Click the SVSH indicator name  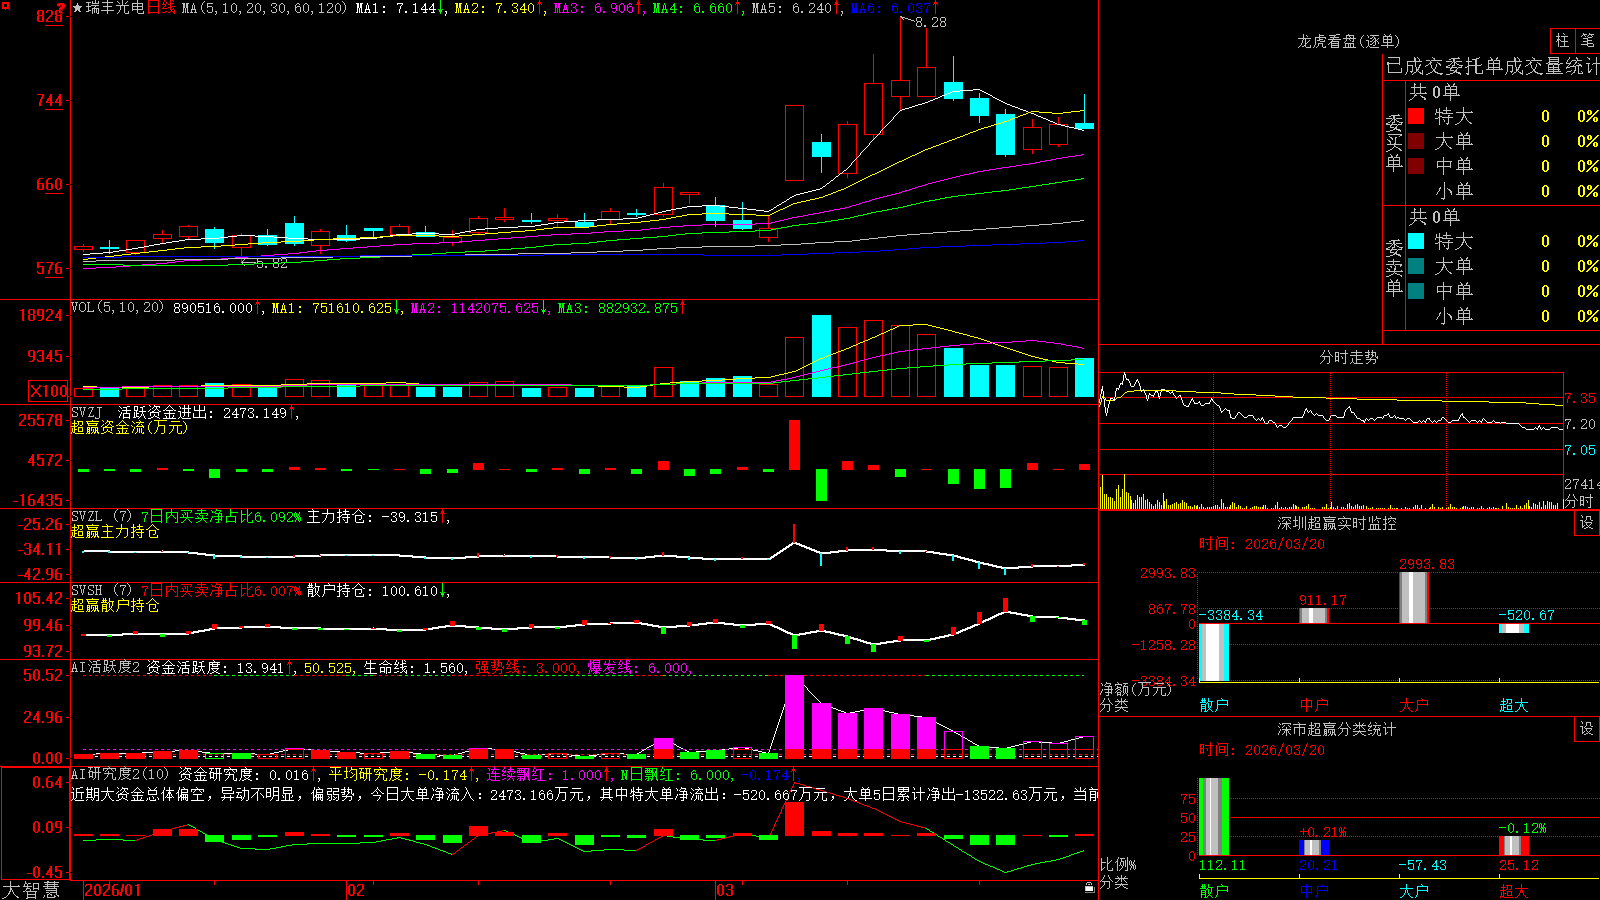[x=87, y=590]
